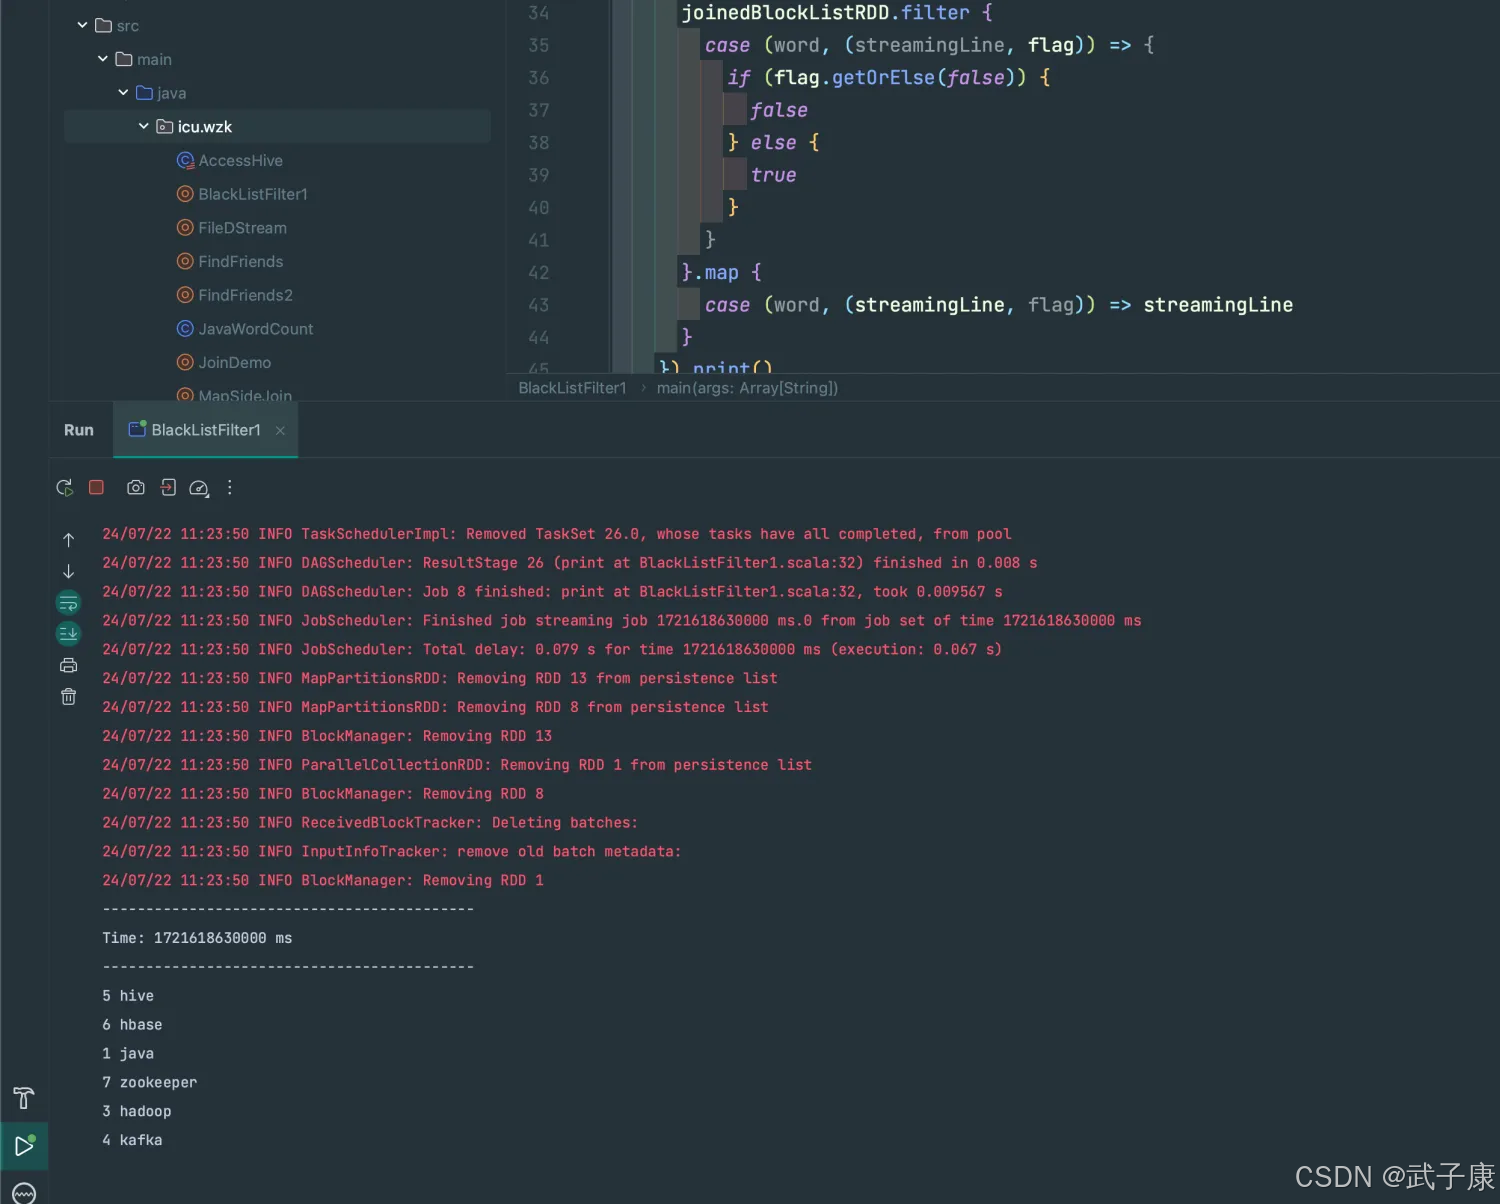Click the AccessHive class icon
The width and height of the screenshot is (1500, 1204).
(x=185, y=160)
